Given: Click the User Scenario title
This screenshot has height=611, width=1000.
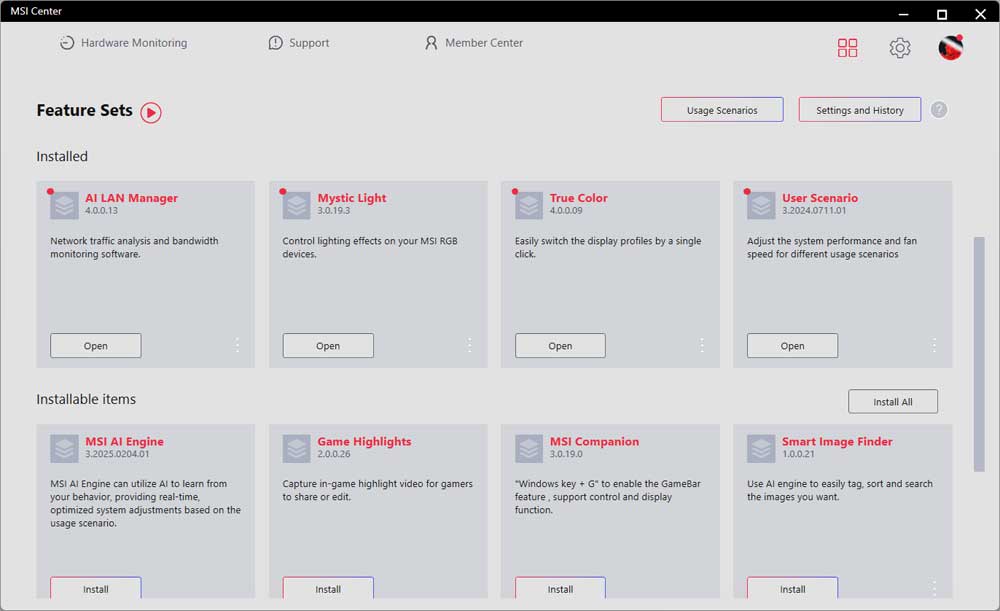Looking at the screenshot, I should tap(820, 198).
